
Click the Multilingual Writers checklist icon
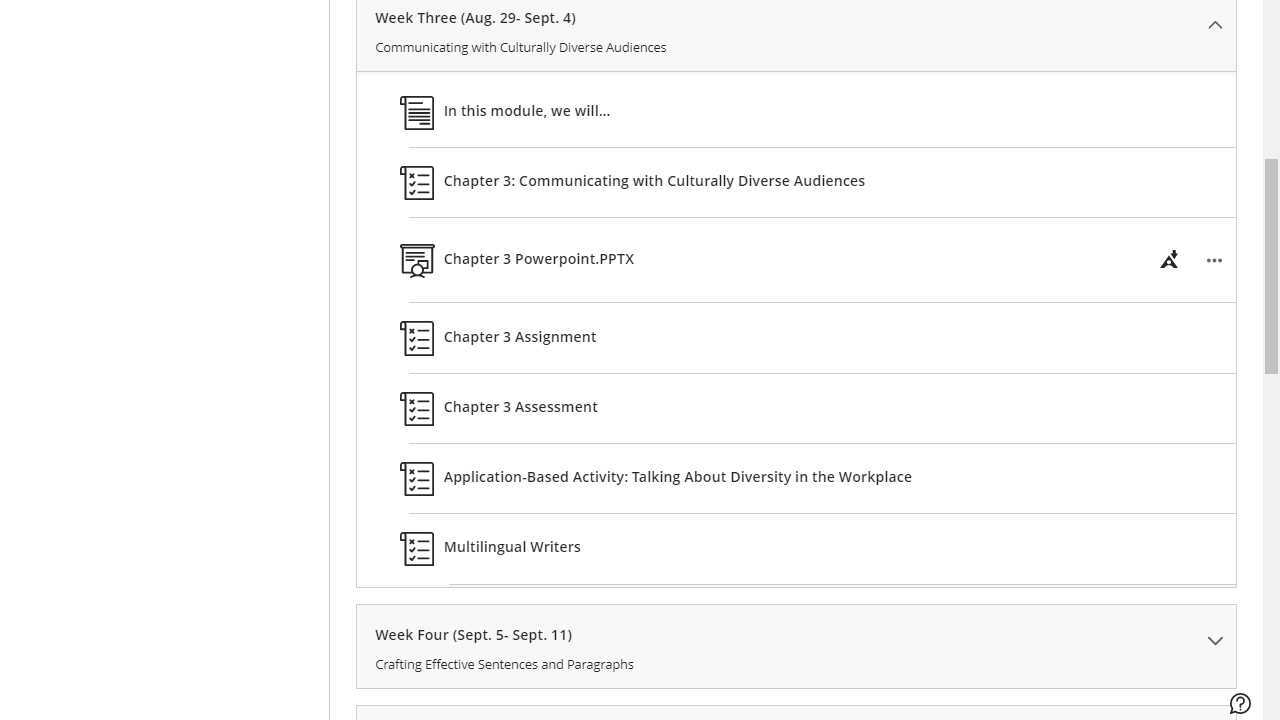coord(417,549)
